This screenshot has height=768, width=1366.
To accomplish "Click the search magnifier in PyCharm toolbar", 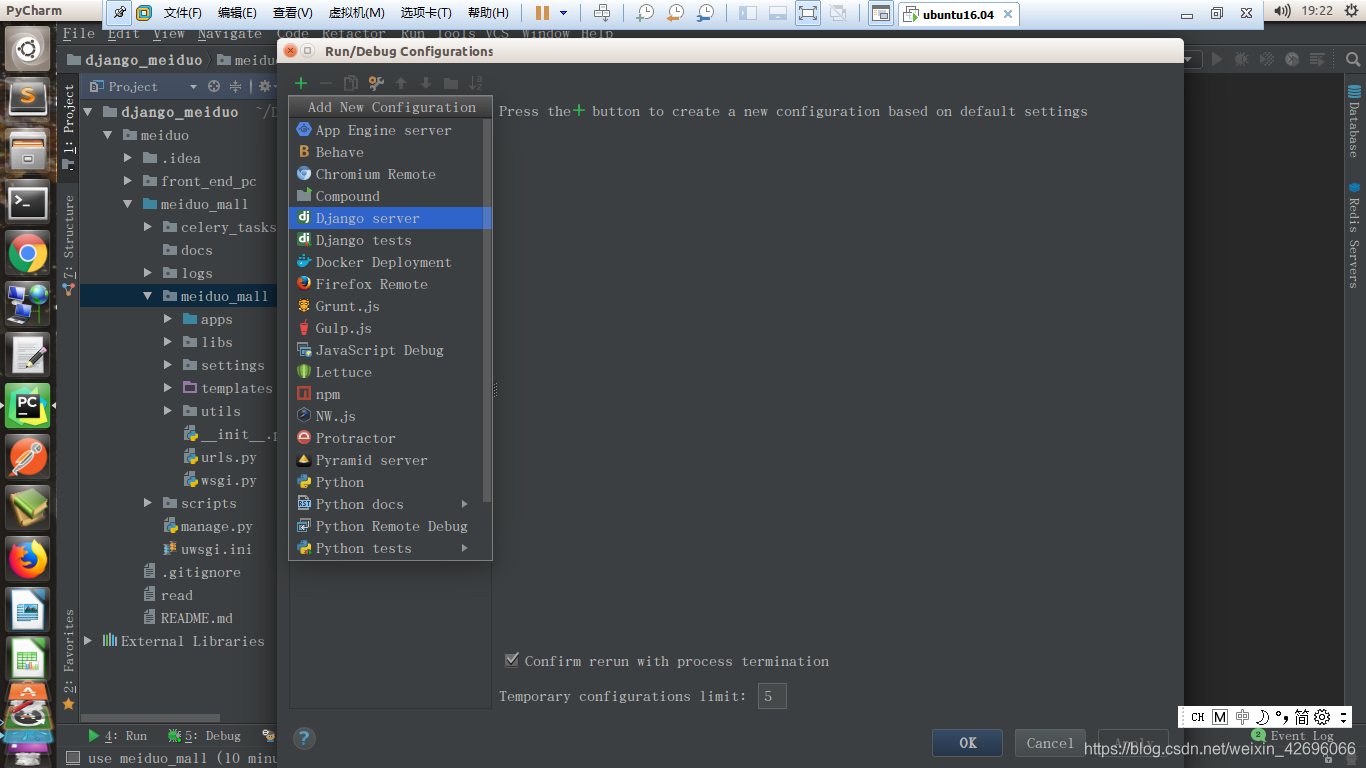I will click(x=1350, y=58).
